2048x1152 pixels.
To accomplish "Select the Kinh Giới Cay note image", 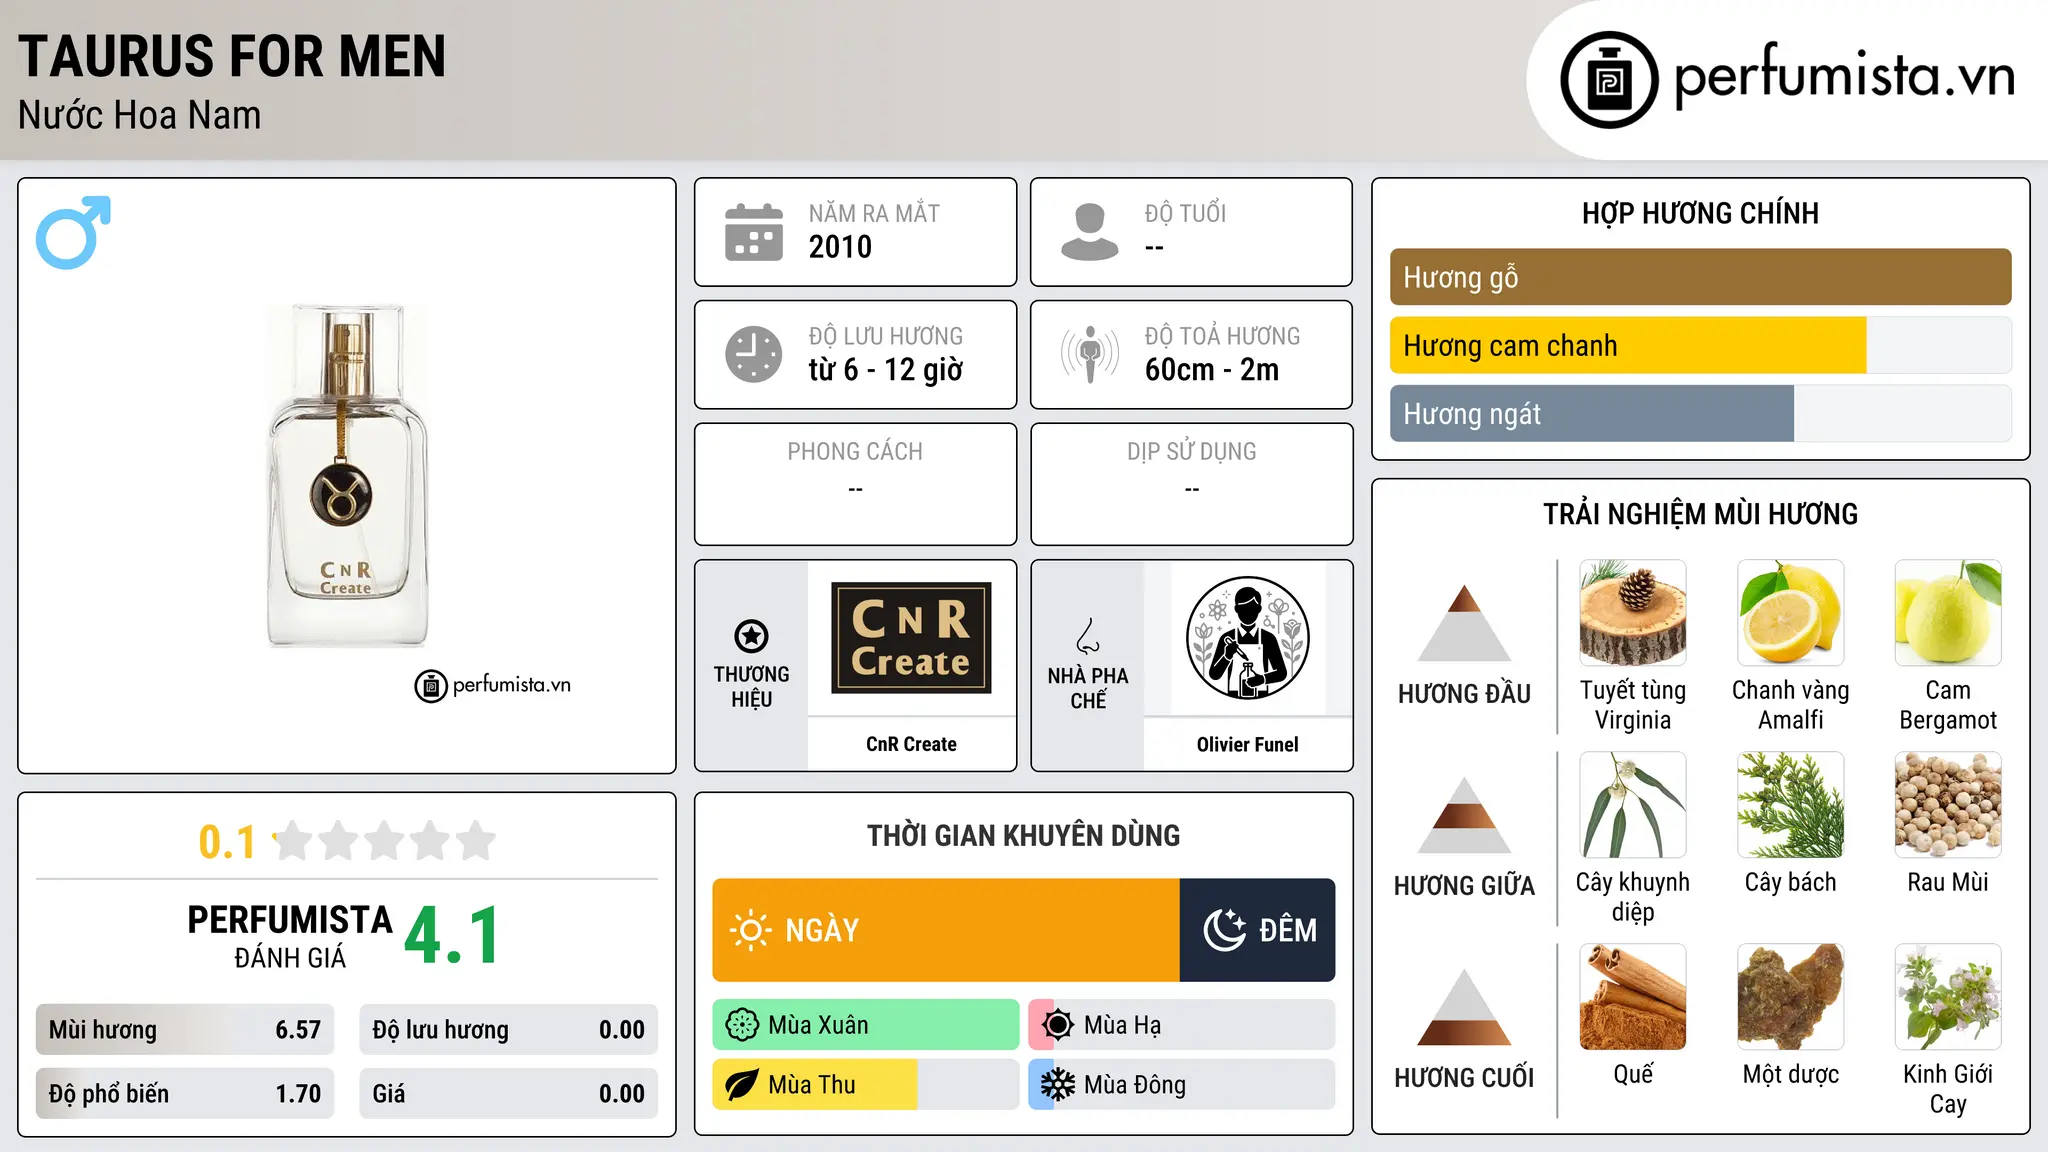I will [x=1948, y=997].
